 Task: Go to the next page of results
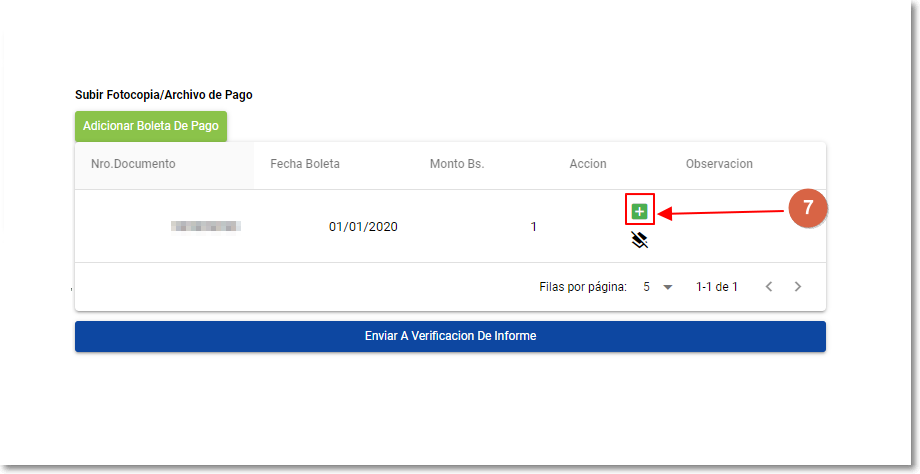pos(798,287)
